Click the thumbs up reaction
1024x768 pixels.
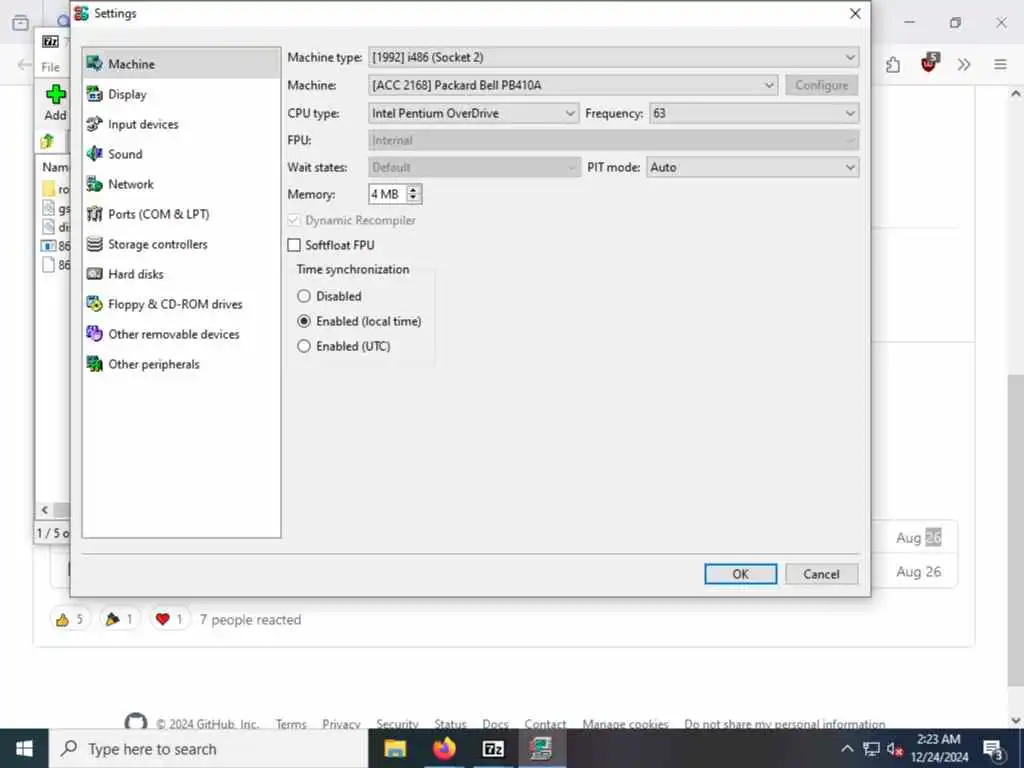69,619
